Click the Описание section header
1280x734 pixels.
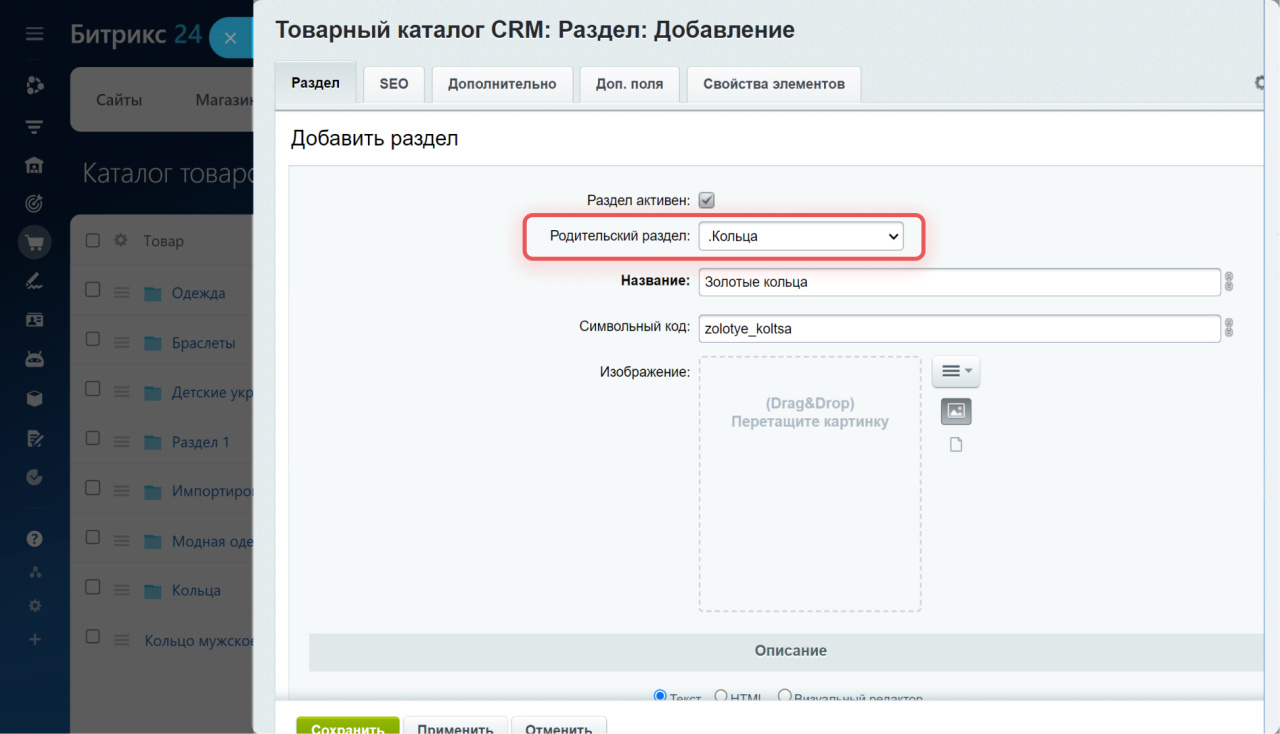[790, 650]
